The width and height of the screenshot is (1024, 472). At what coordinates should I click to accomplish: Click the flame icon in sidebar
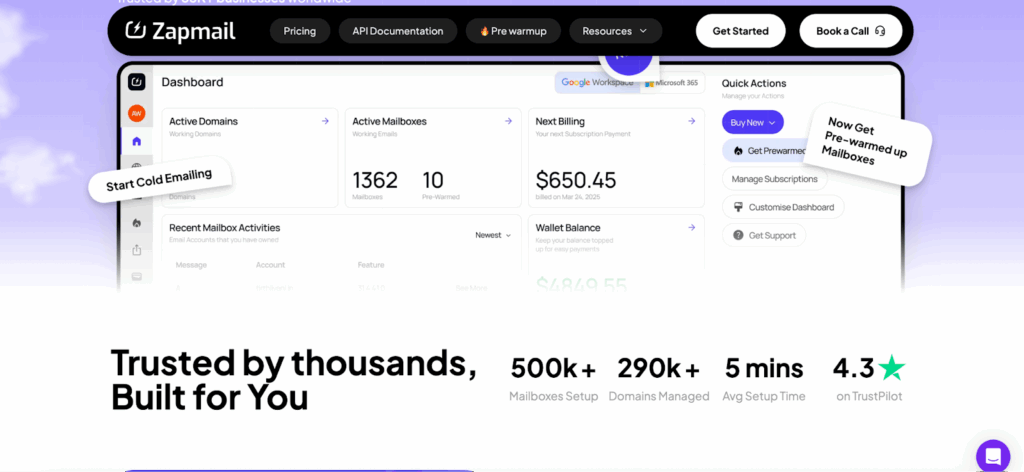click(136, 223)
